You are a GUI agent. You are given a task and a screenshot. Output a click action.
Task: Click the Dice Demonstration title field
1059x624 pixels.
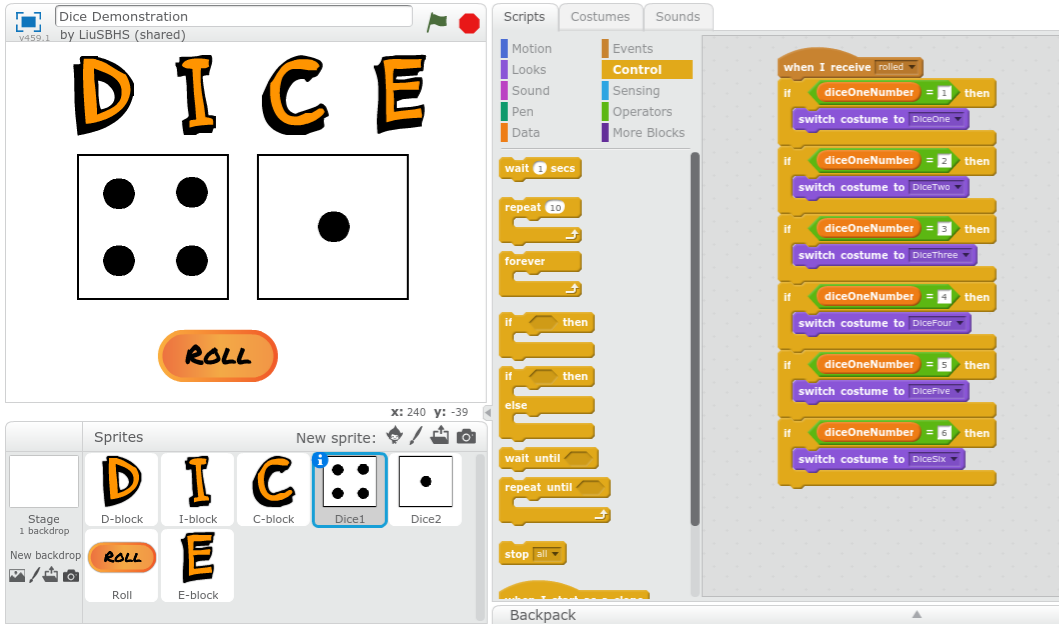(233, 16)
